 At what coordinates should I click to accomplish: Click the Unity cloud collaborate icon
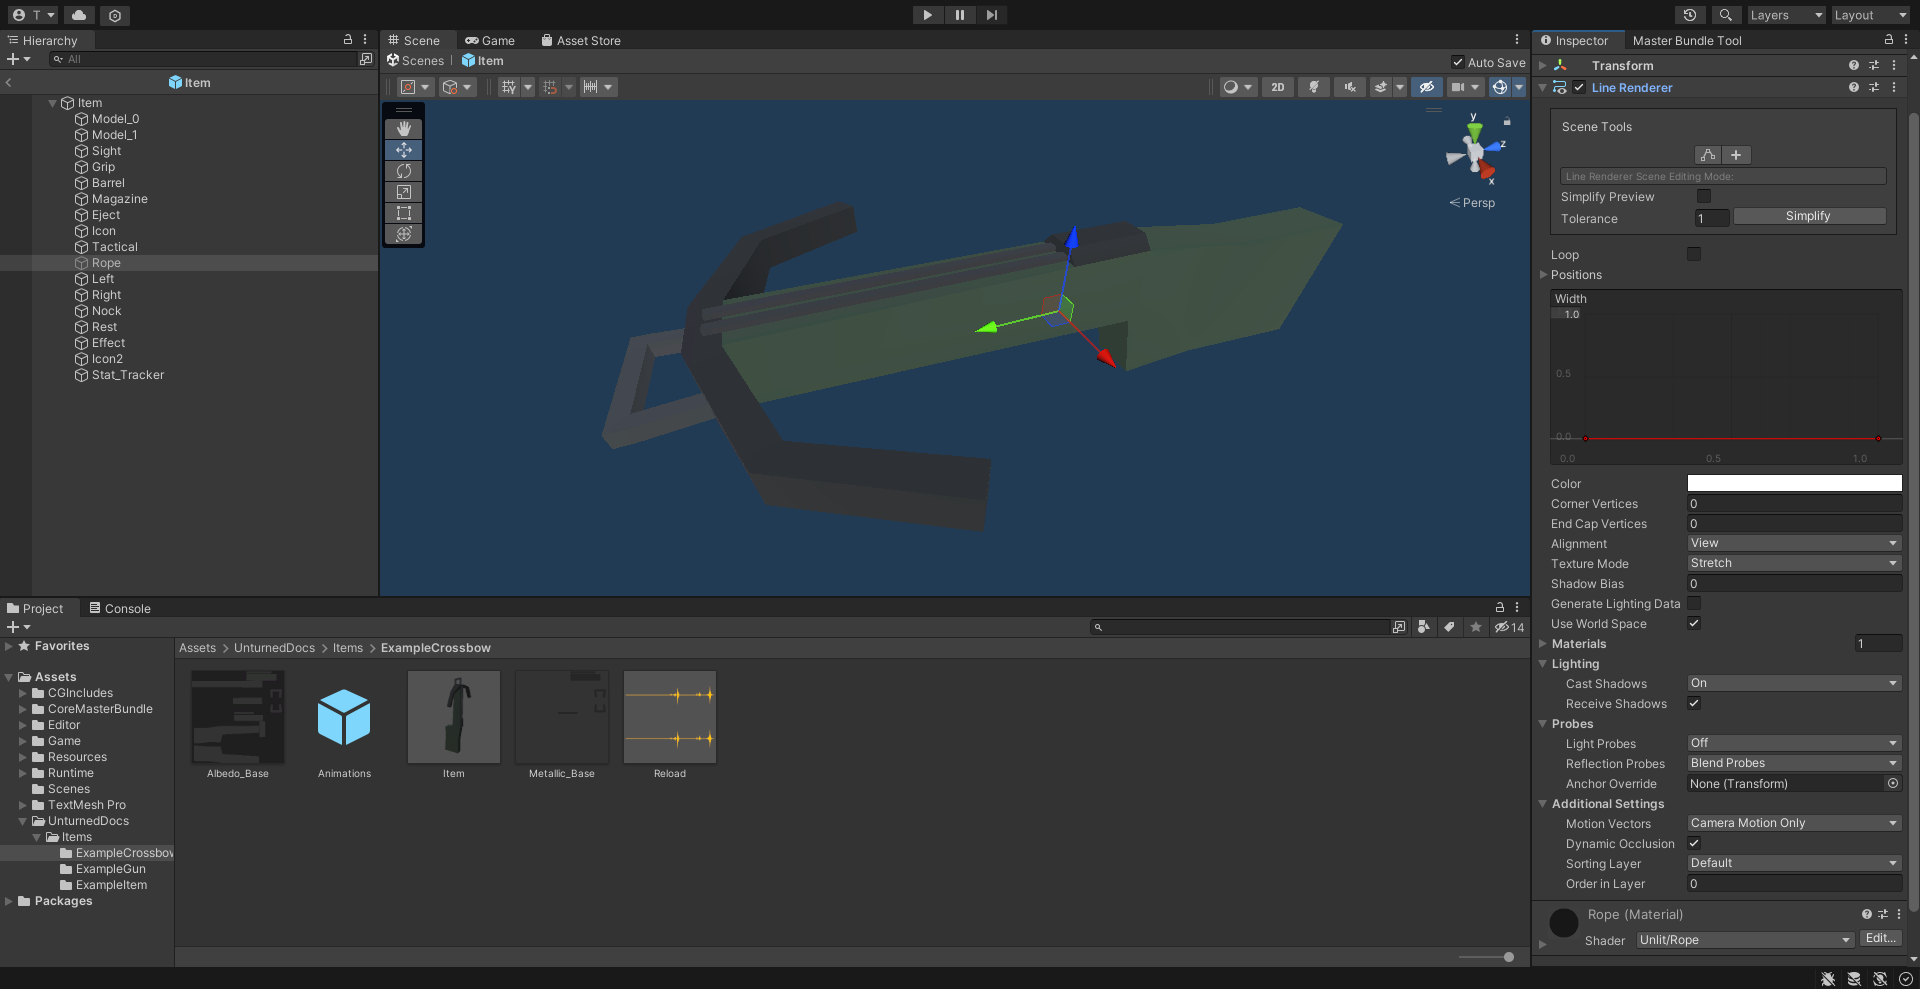78,15
